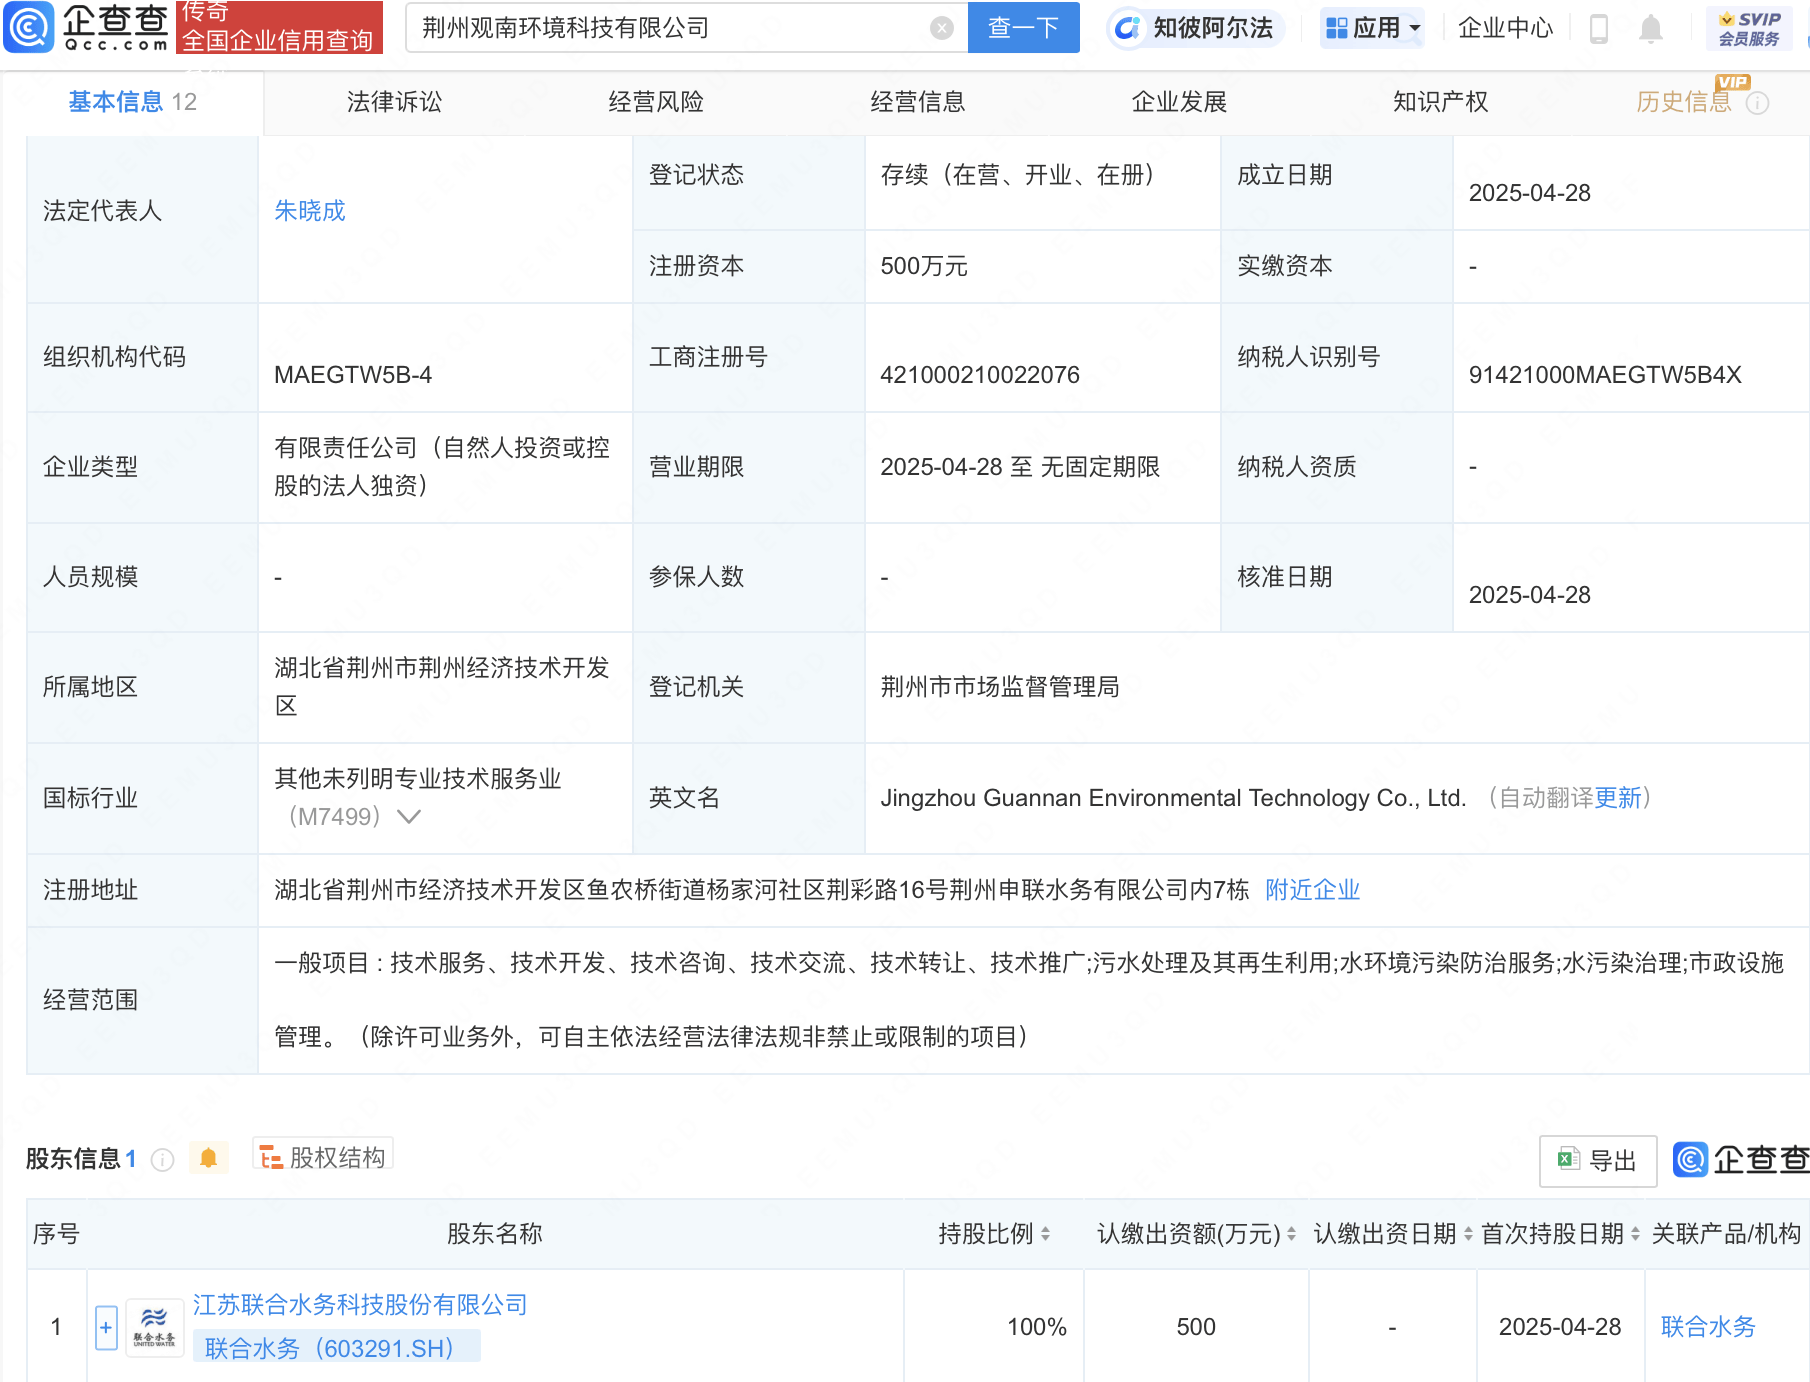Click 登记机关 value 荆州市市场监督管理局
The height and width of the screenshot is (1382, 1810).
tap(1000, 687)
